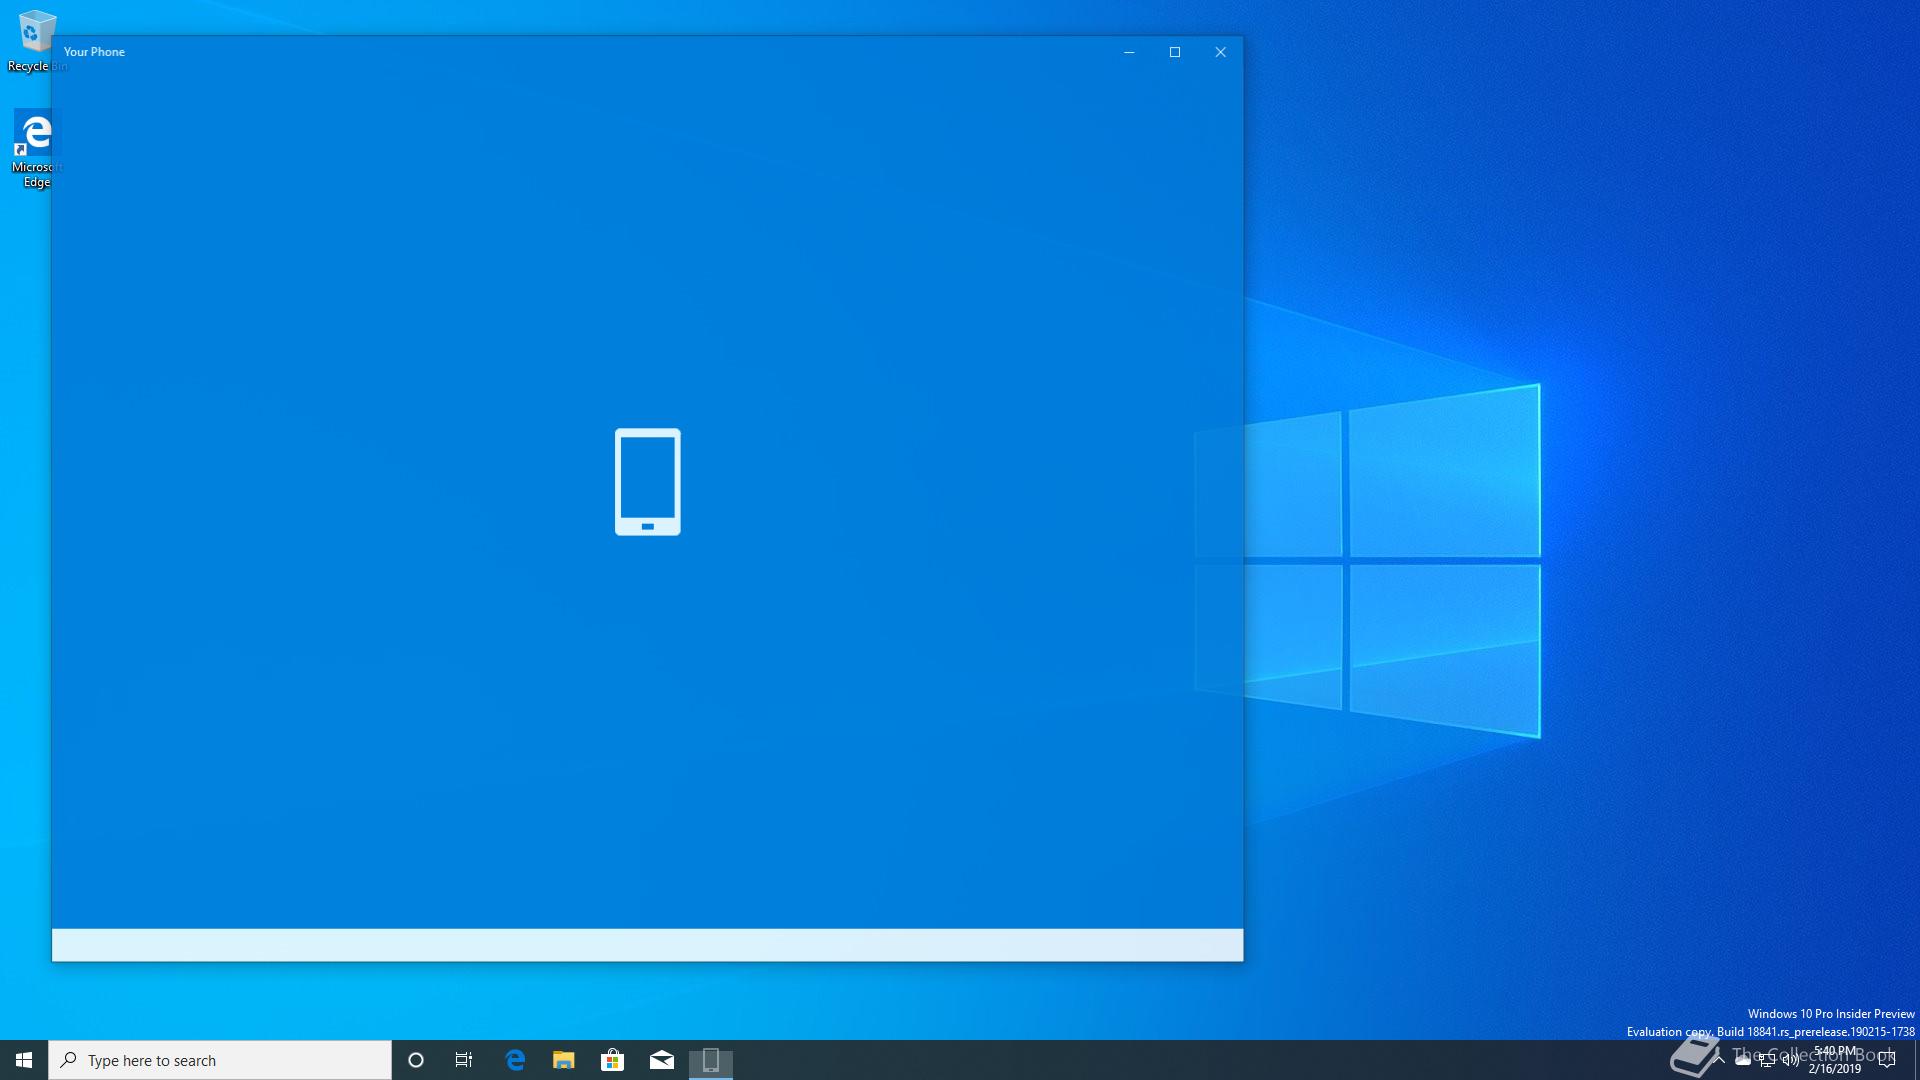This screenshot has height=1080, width=1920.
Task: Maximize the Your Phone window
Action: coord(1175,52)
